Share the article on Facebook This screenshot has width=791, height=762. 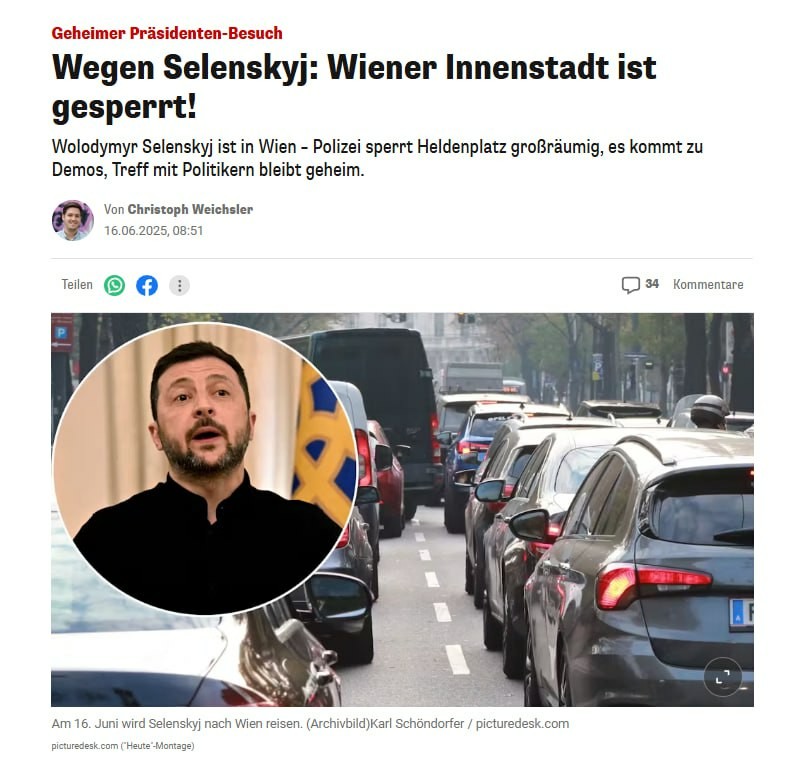click(147, 286)
